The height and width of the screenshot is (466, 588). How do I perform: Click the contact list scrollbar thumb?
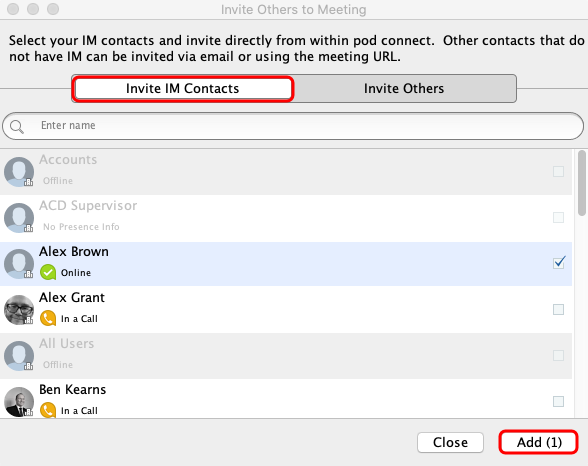582,183
